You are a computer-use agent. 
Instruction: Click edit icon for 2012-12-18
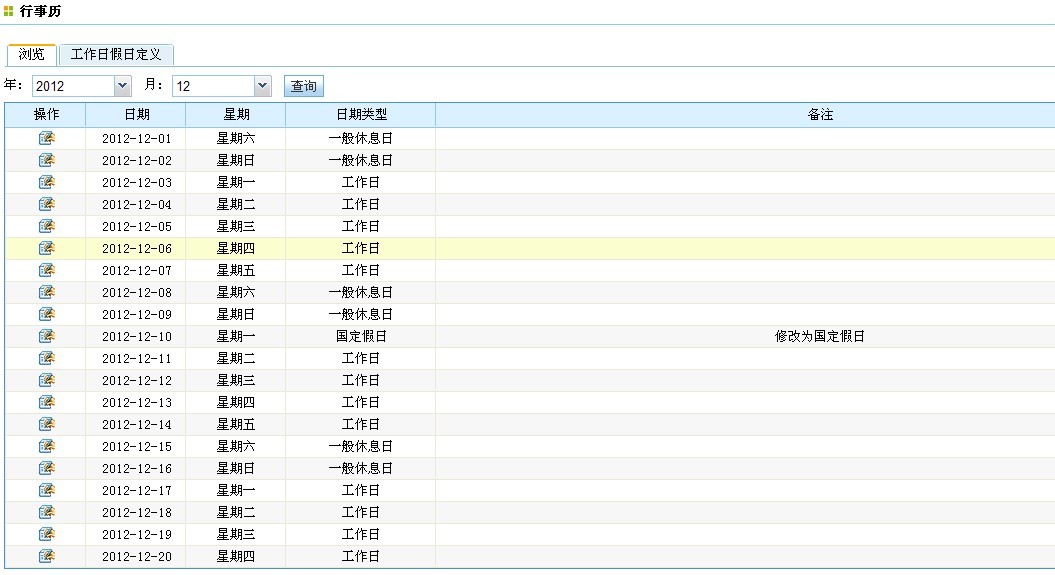click(x=46, y=512)
